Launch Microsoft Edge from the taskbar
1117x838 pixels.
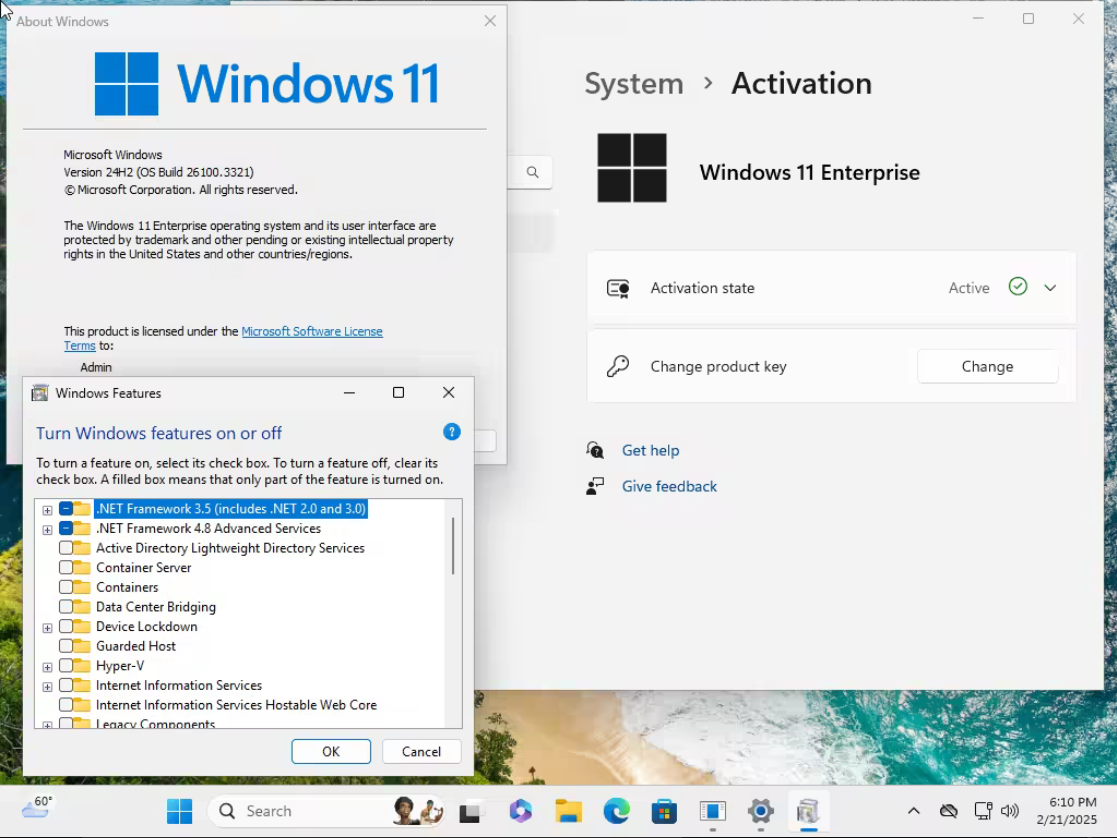pyautogui.click(x=616, y=811)
